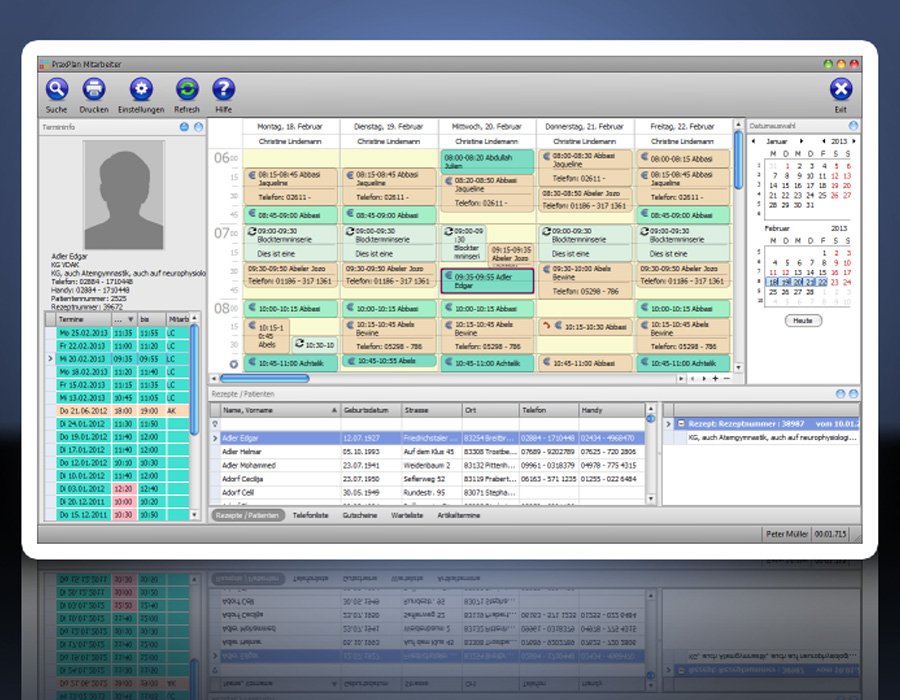Click the Exit icon

click(x=841, y=90)
